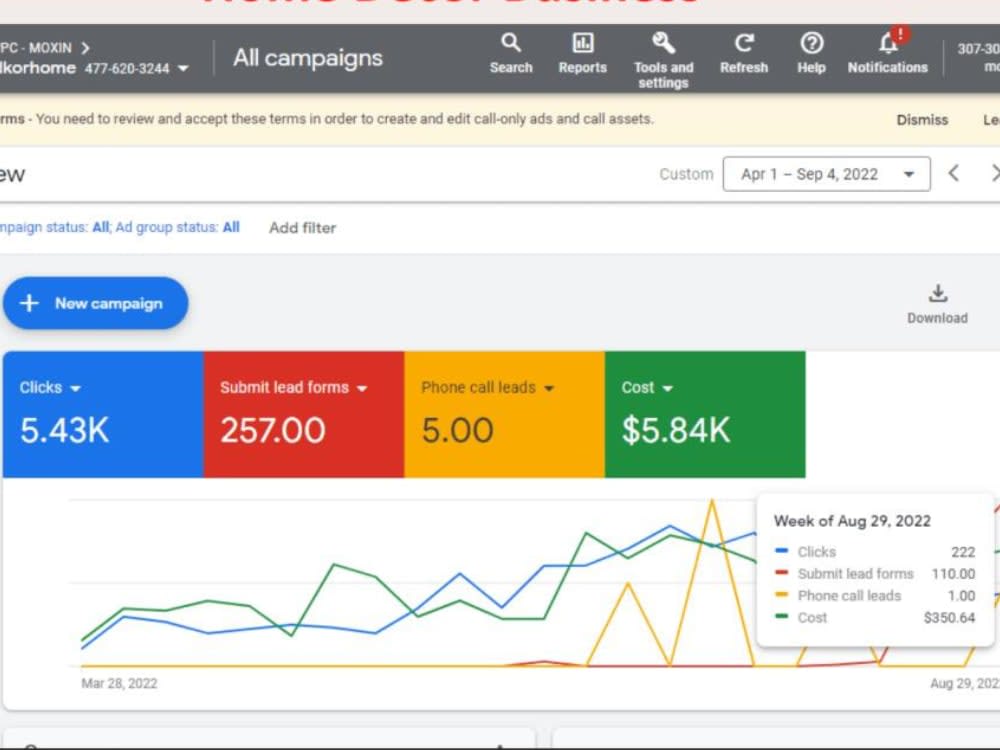
Task: Click the Ad group status: All filter
Action: pos(177,227)
